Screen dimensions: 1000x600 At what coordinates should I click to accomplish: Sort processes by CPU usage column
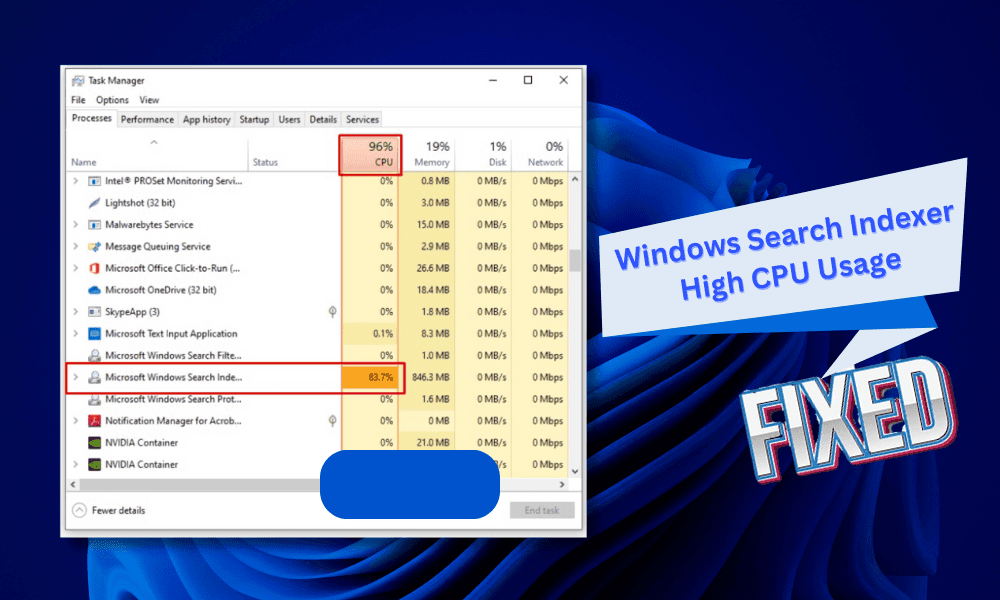(x=370, y=154)
